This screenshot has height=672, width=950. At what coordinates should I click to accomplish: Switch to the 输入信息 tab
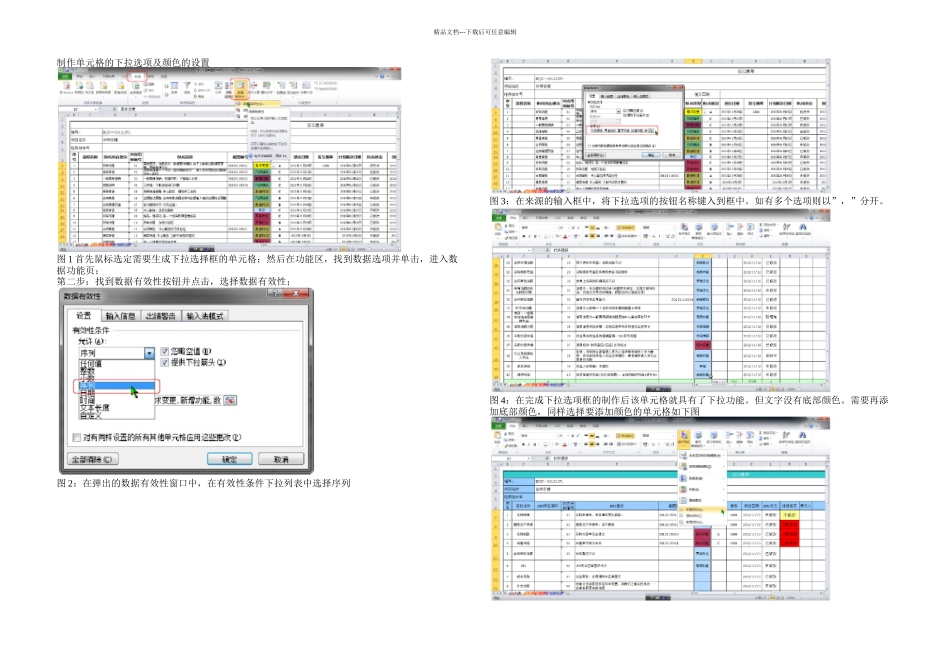[120, 316]
